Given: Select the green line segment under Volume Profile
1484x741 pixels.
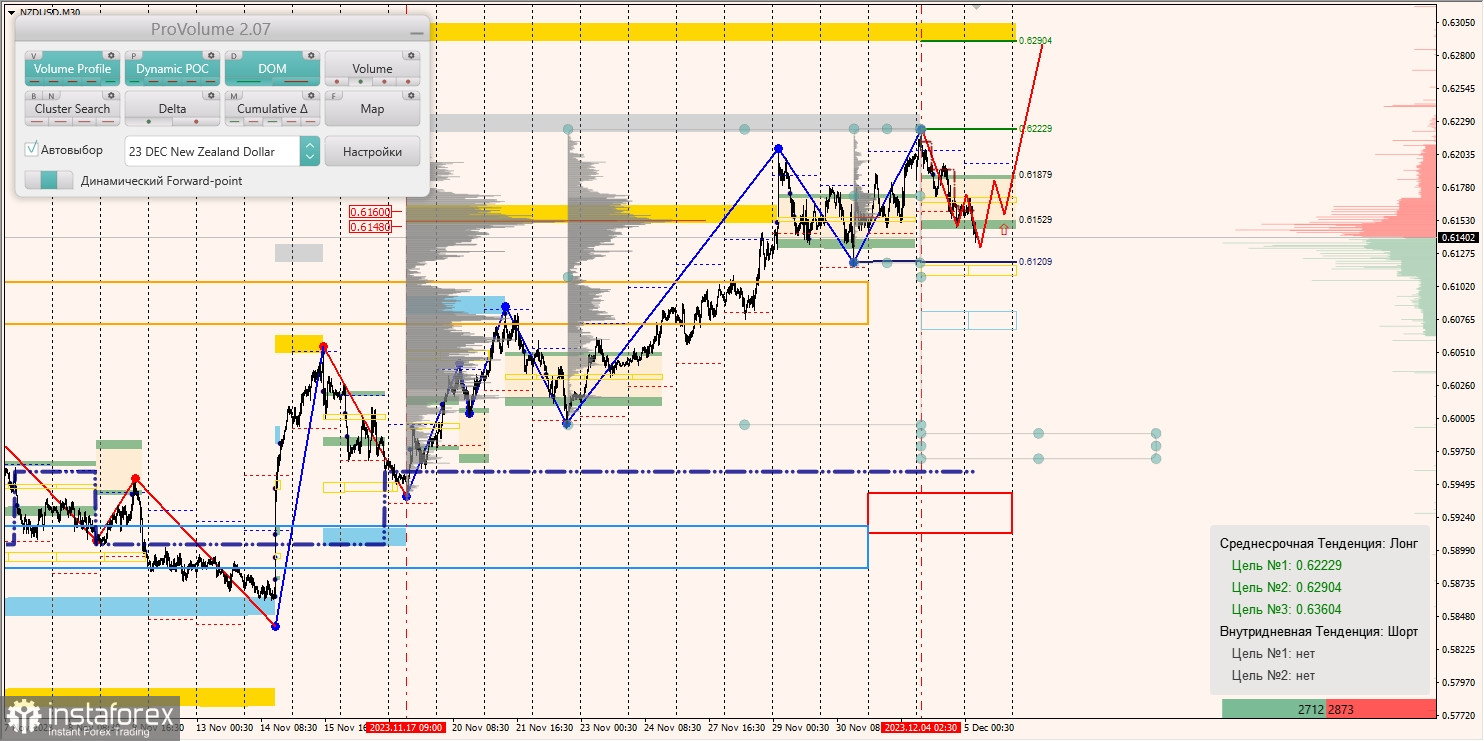Looking at the screenshot, I should pyautogui.click(x=110, y=81).
